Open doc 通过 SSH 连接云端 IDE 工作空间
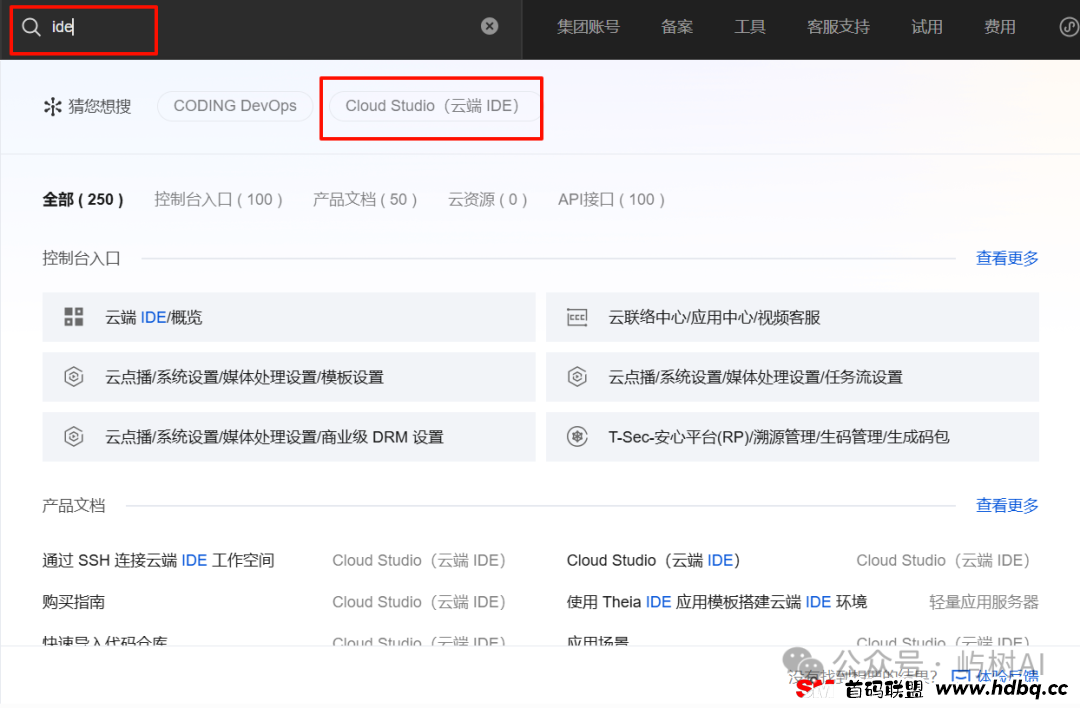This screenshot has height=708, width=1080. pos(158,561)
